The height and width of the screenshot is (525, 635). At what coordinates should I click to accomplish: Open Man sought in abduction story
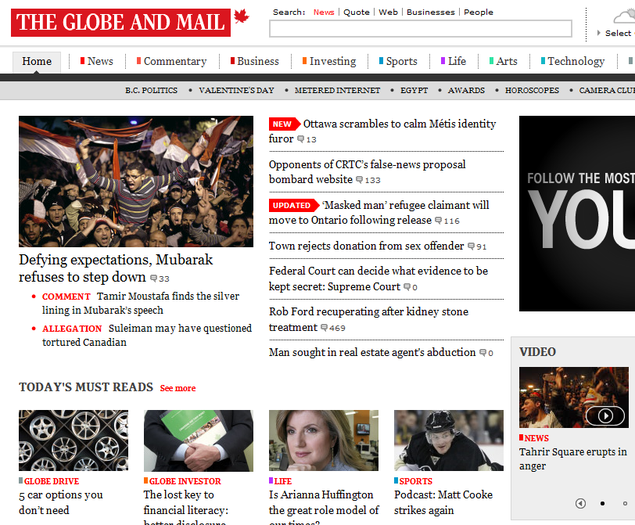372,352
